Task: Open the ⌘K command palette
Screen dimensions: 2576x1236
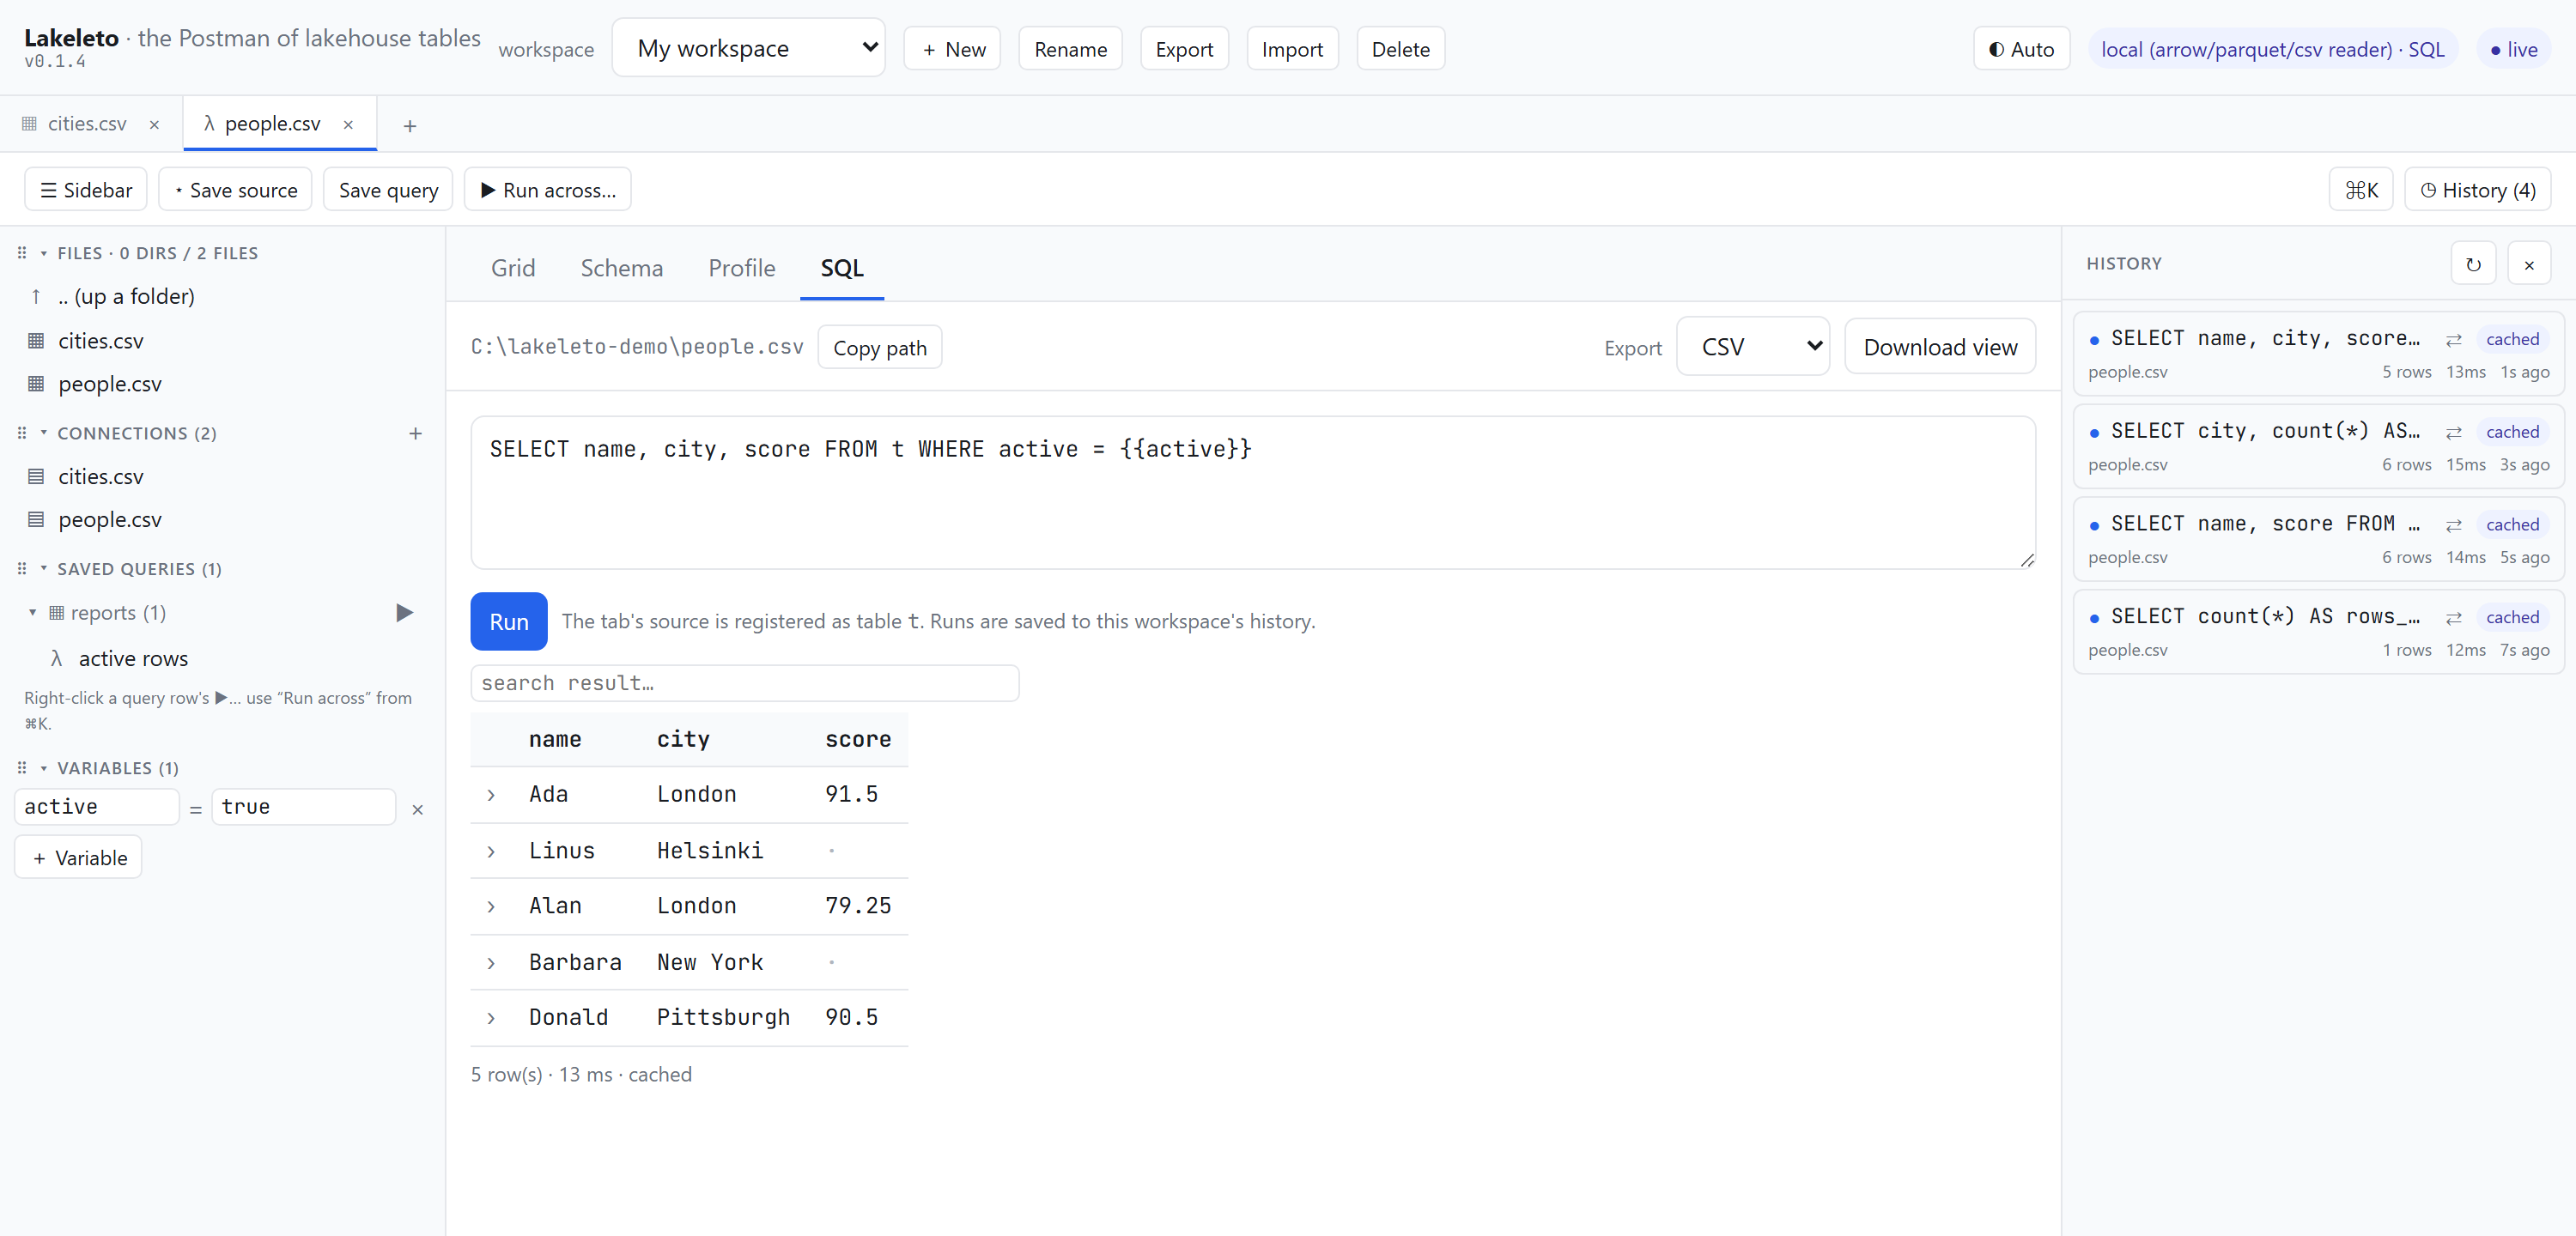Action: [2361, 190]
